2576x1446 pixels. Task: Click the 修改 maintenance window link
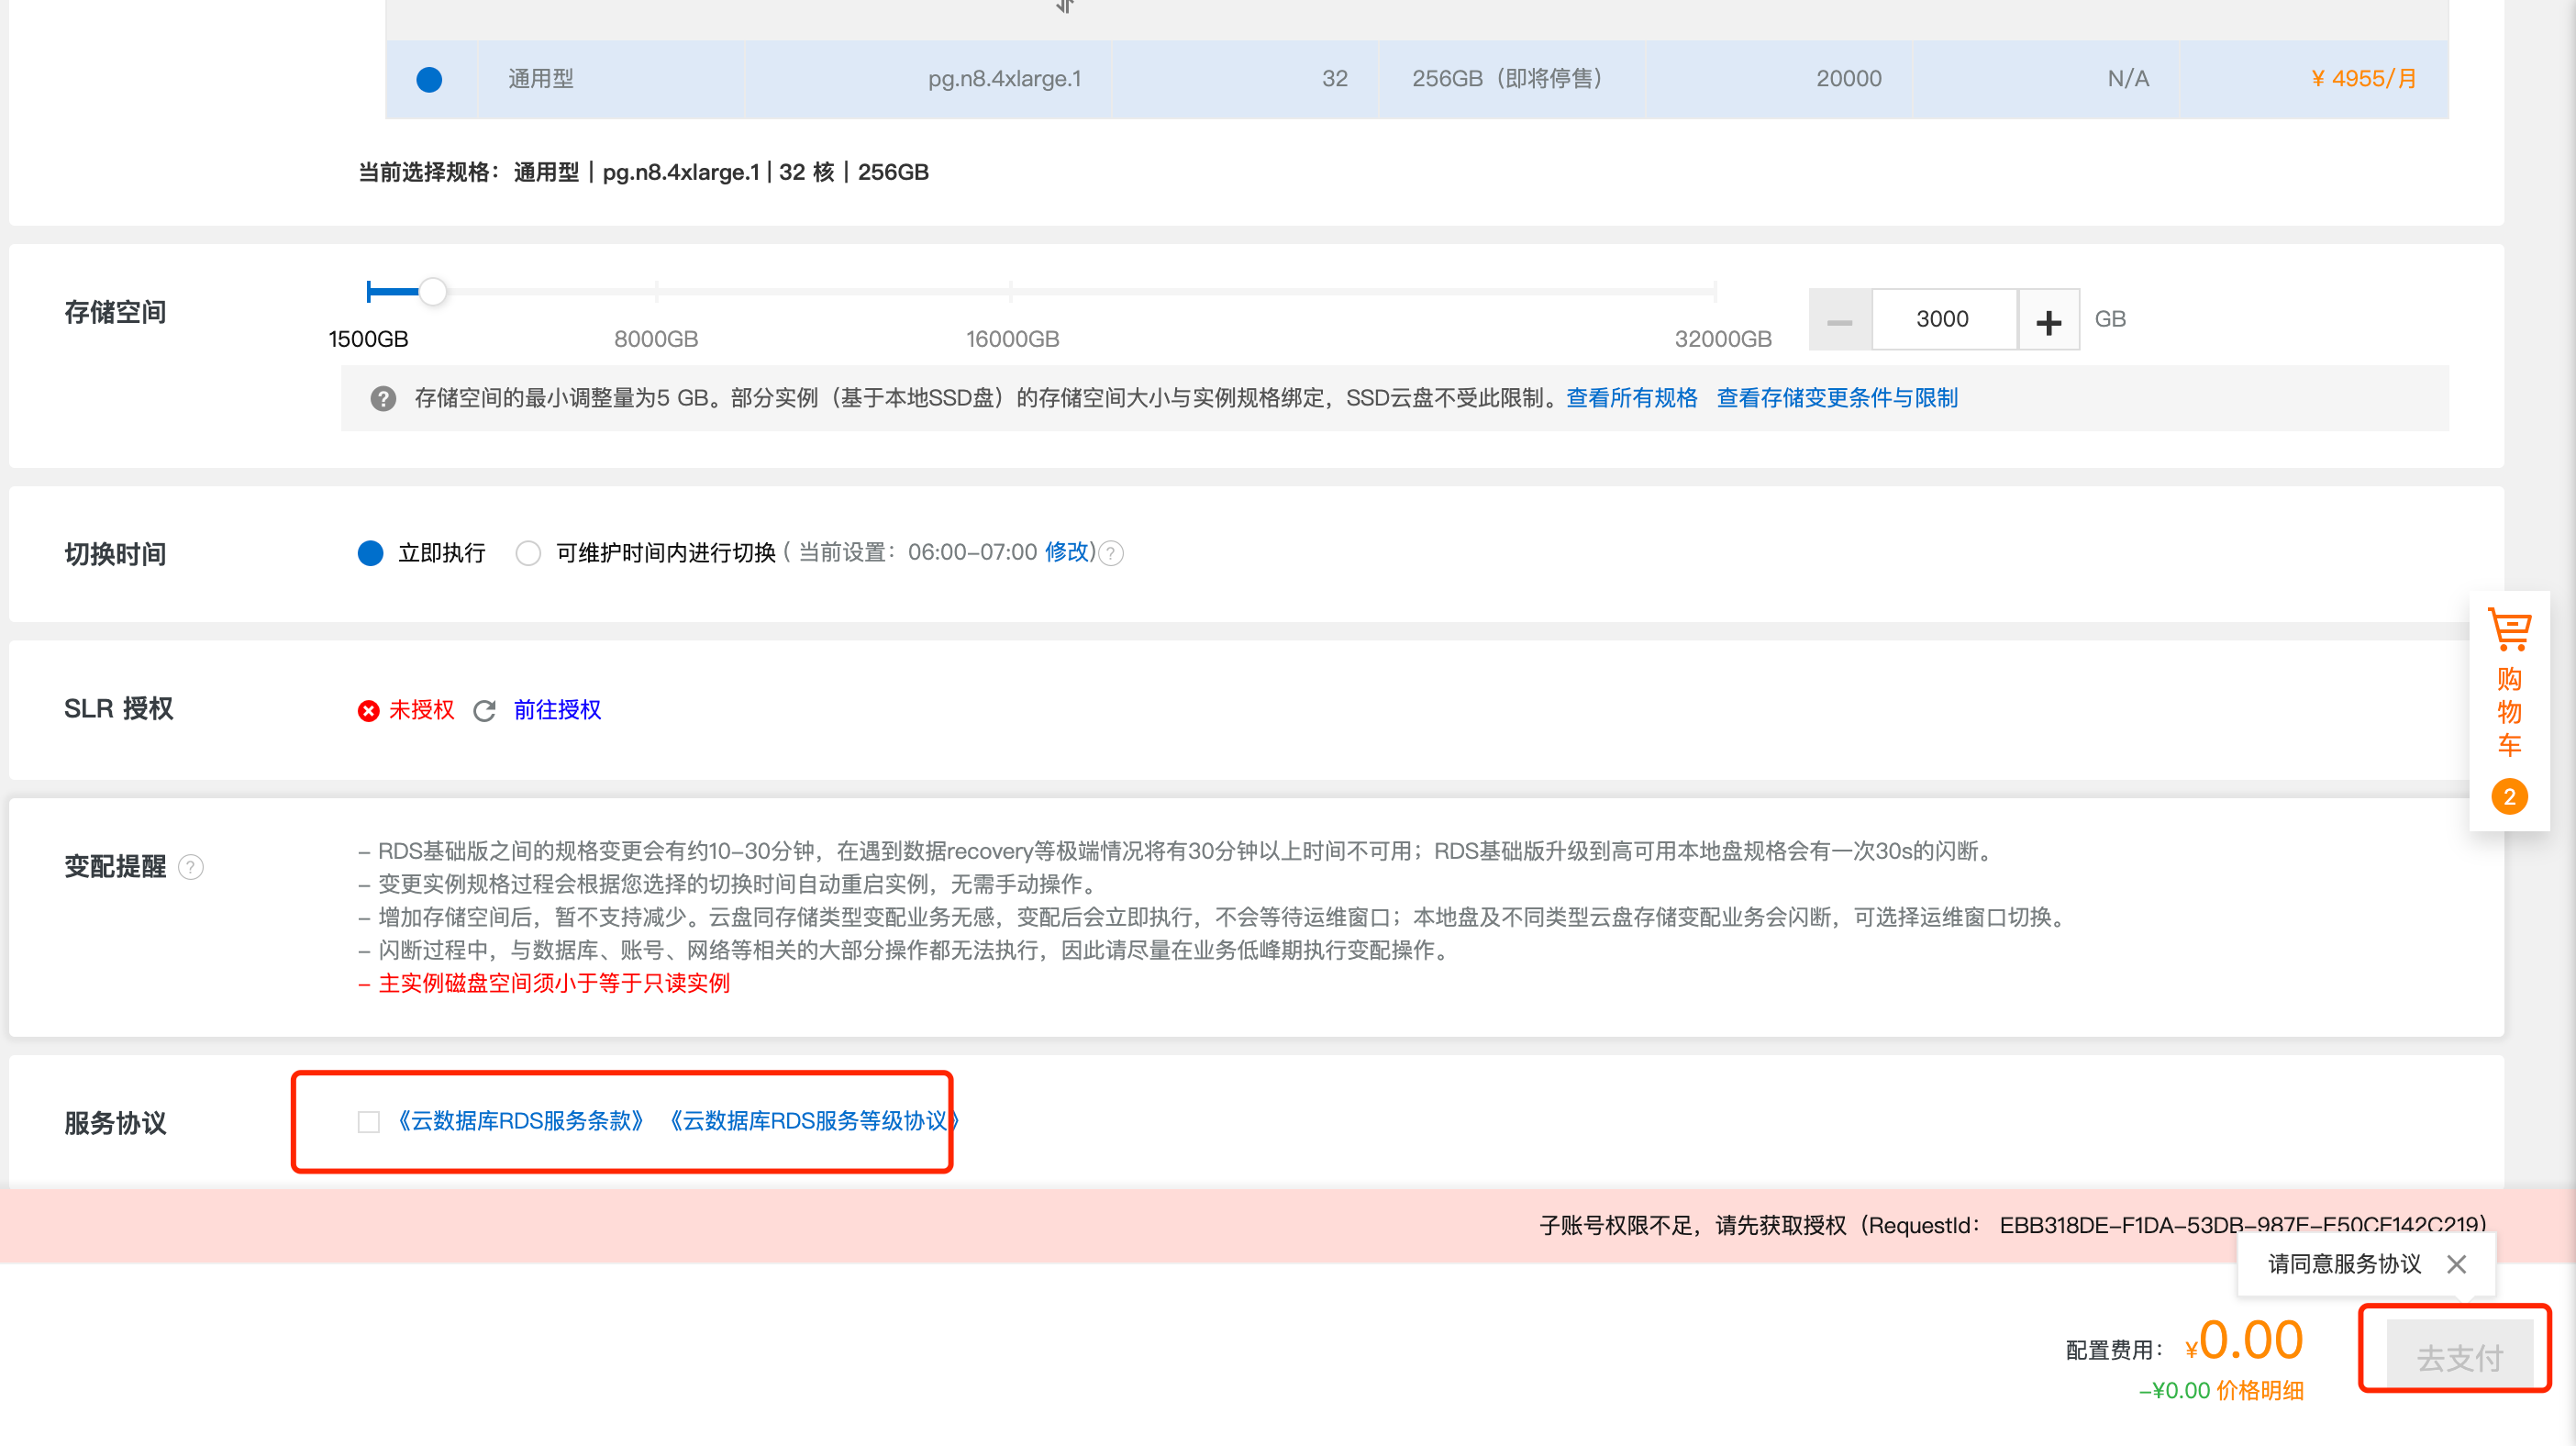pyautogui.click(x=1066, y=552)
